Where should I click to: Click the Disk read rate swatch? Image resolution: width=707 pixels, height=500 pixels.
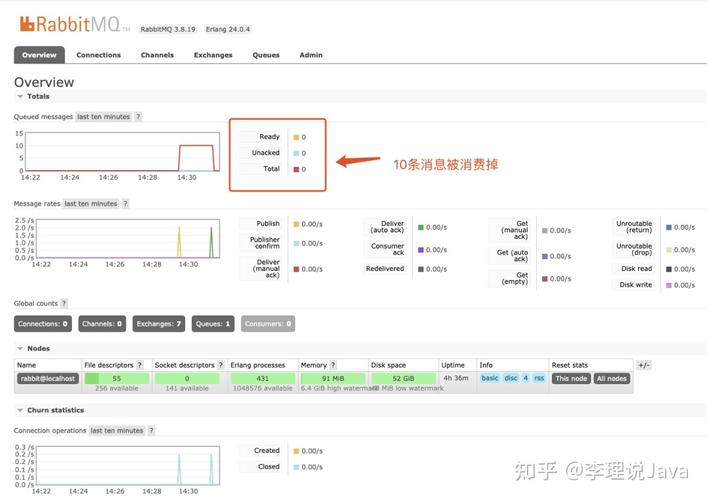pyautogui.click(x=669, y=269)
